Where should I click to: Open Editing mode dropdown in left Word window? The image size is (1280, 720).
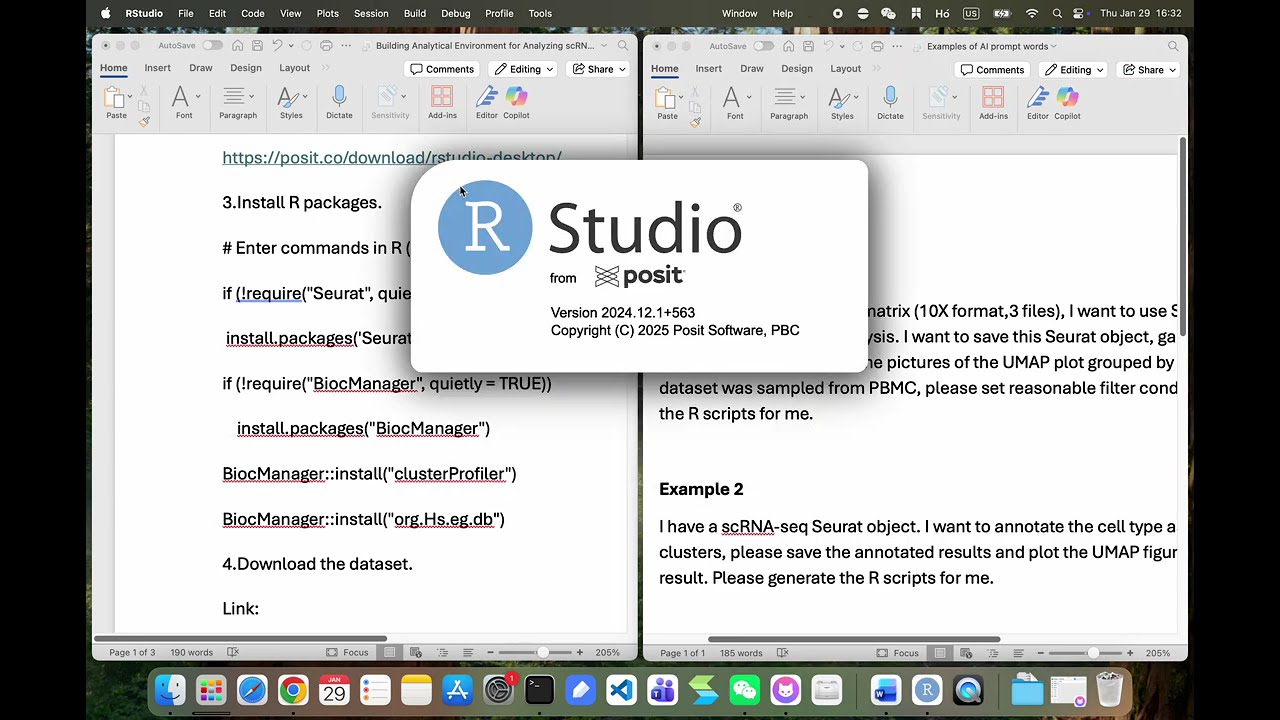click(x=524, y=69)
